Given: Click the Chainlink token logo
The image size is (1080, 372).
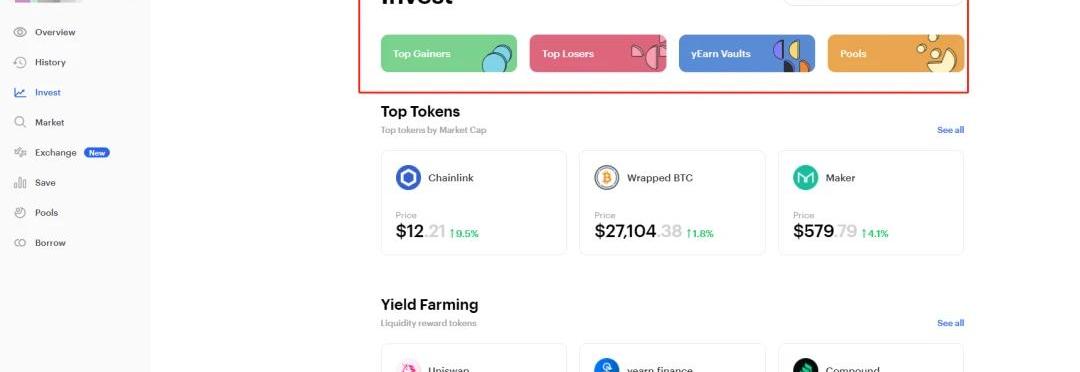Looking at the screenshot, I should tap(408, 178).
